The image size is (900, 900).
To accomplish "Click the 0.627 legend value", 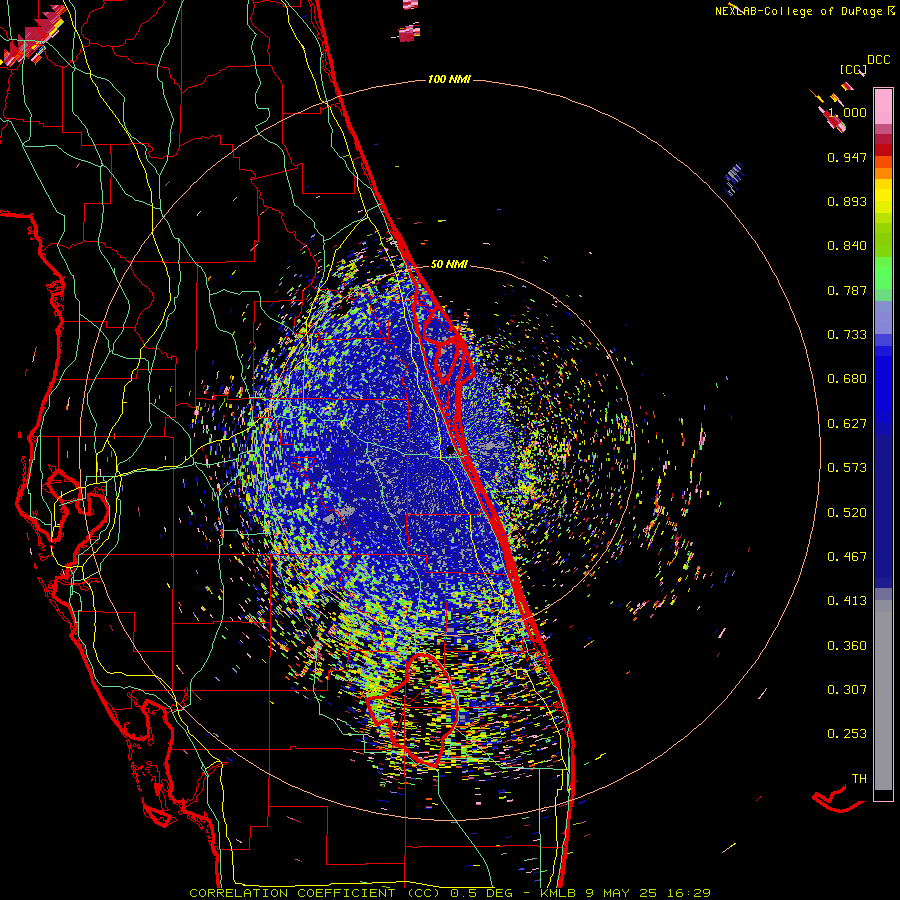I will [x=847, y=424].
